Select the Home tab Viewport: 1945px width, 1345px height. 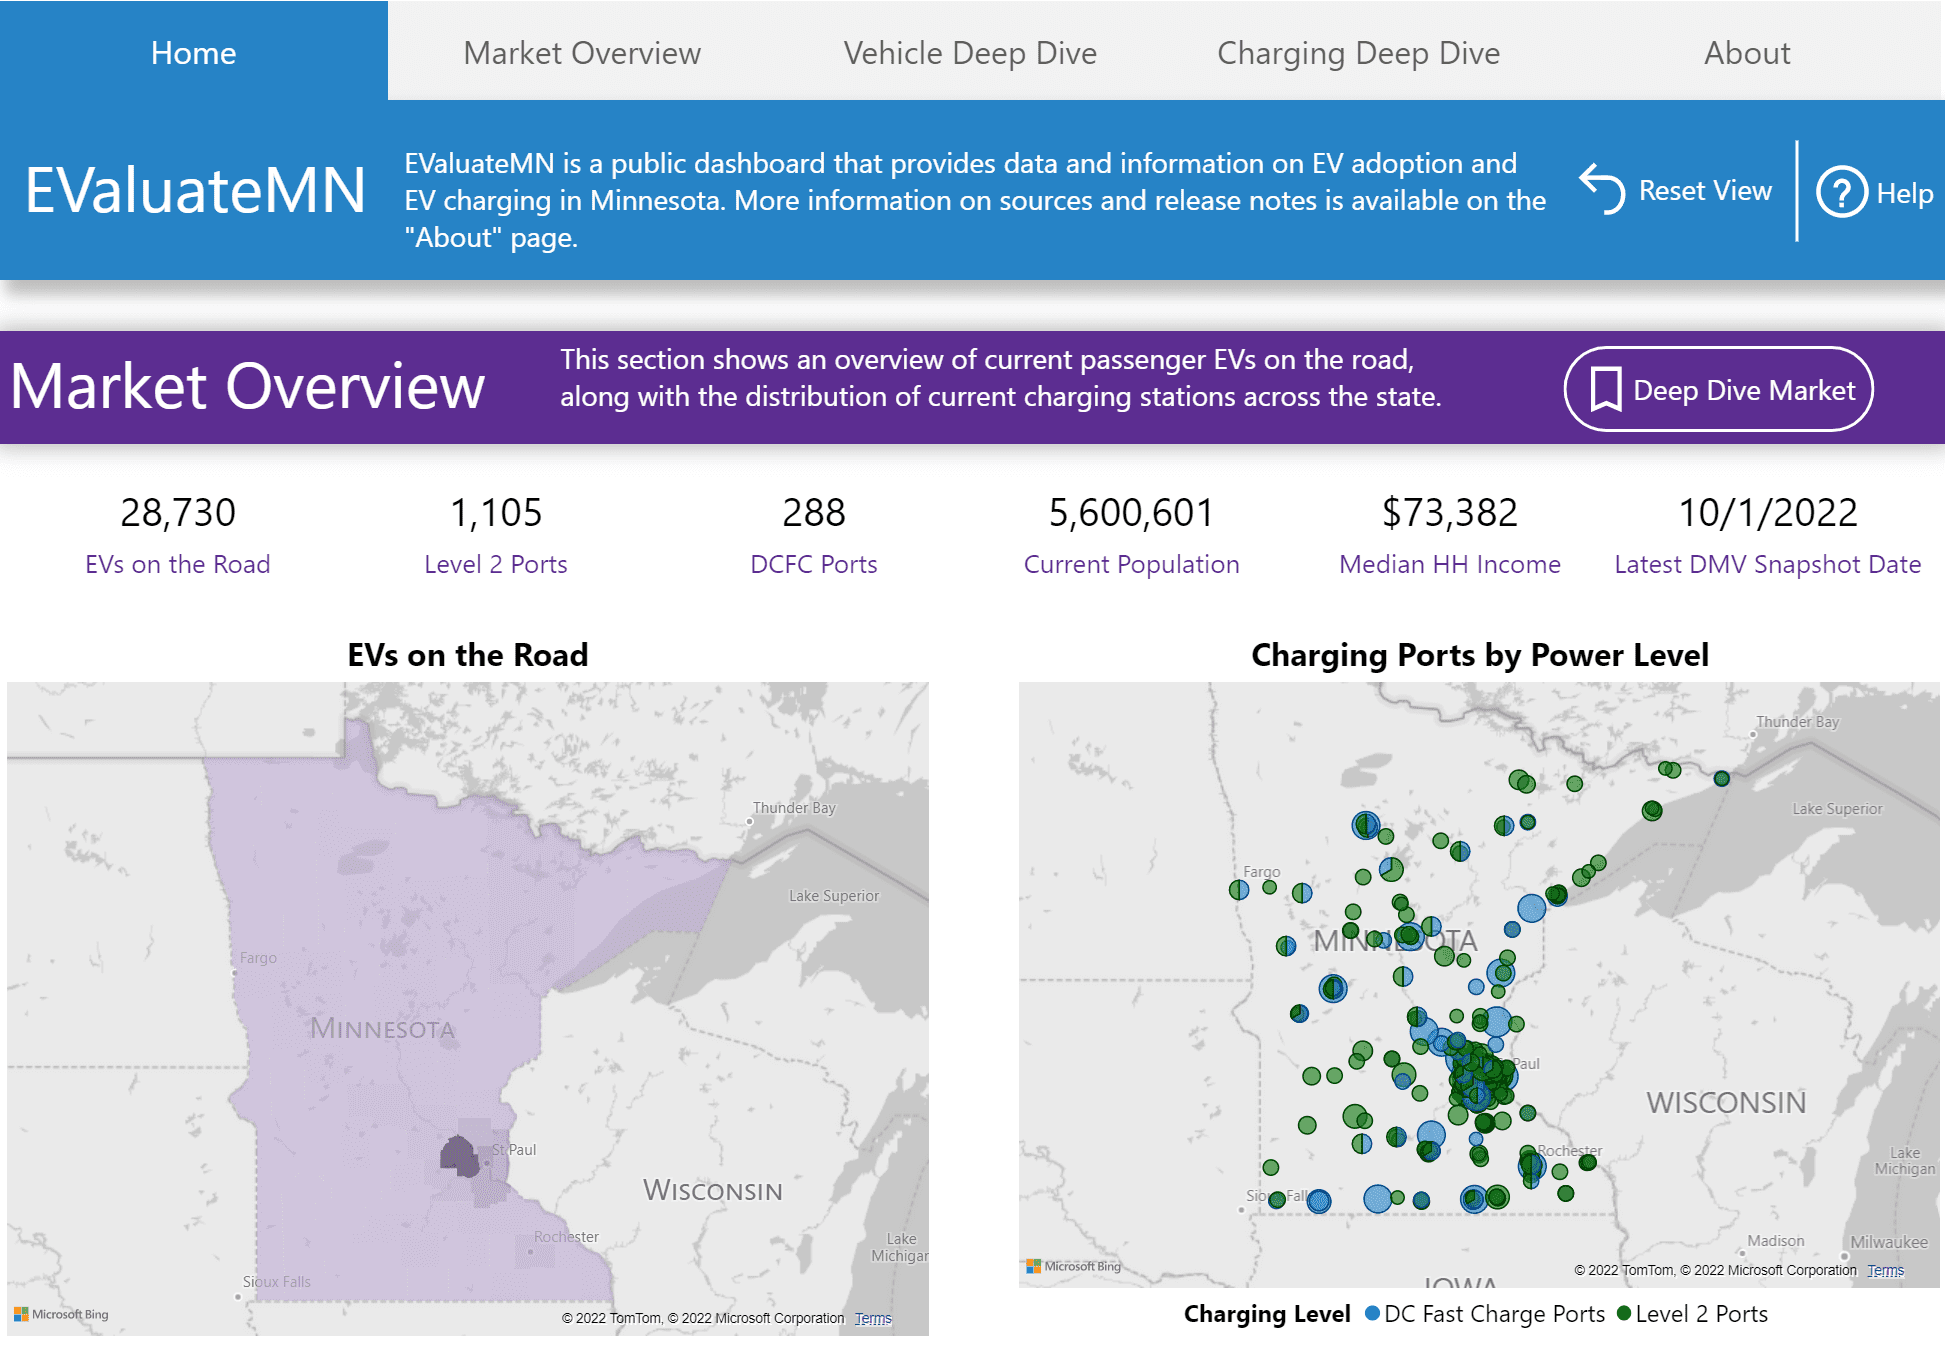point(193,52)
